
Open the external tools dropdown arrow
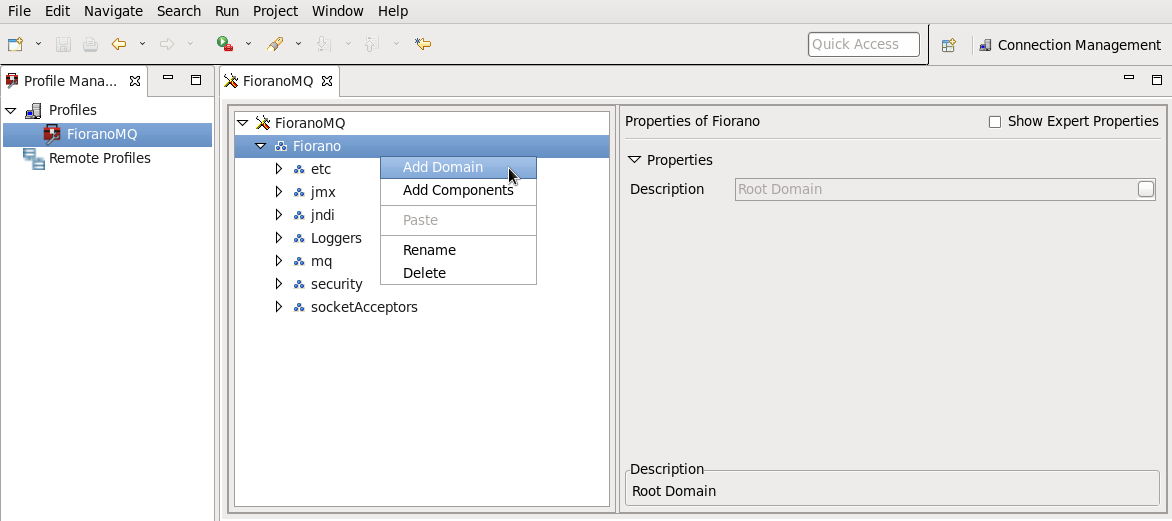click(x=248, y=44)
